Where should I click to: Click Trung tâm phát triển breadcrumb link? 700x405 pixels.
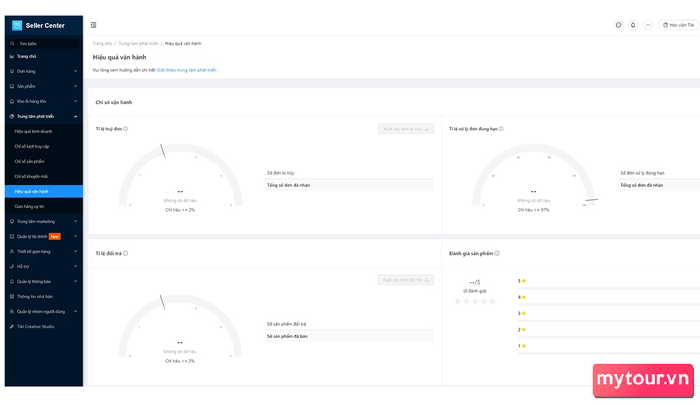(x=138, y=43)
